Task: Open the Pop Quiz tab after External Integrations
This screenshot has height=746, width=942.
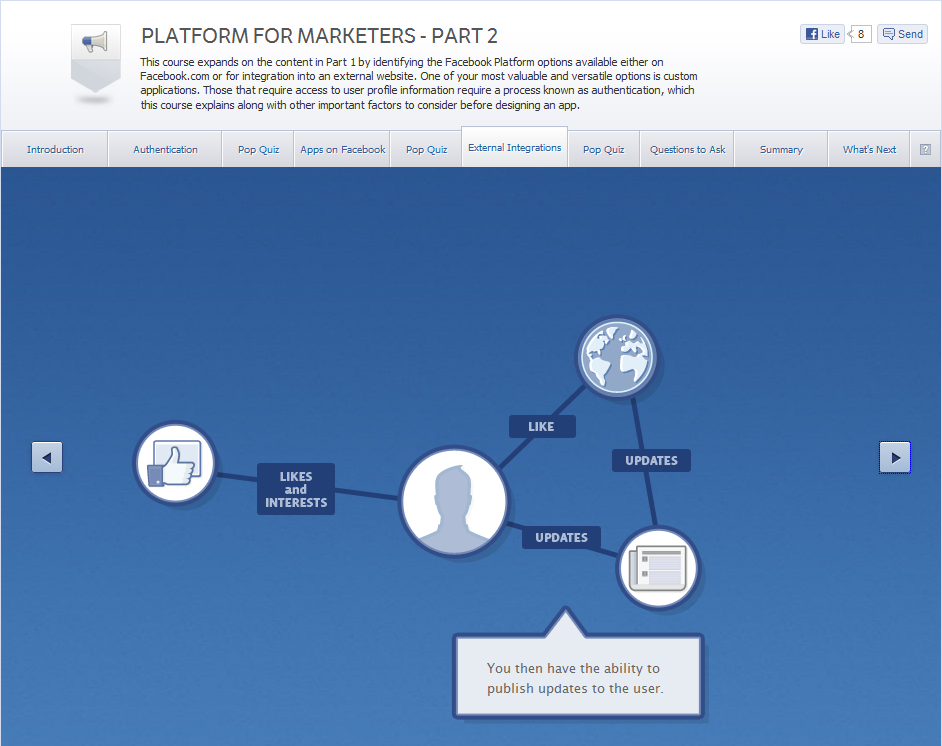Action: tap(603, 150)
